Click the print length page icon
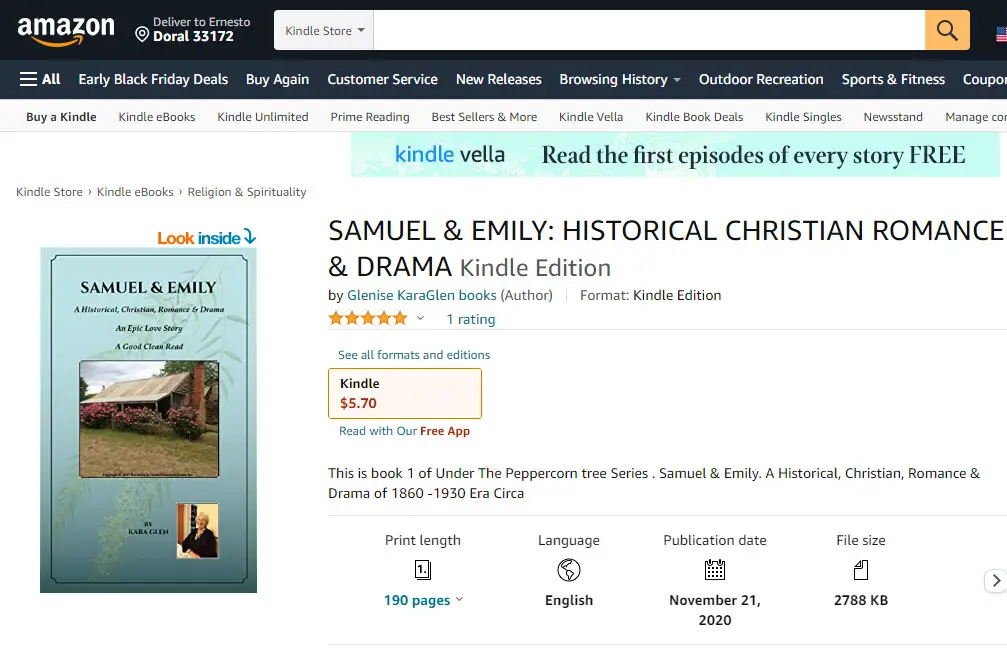The image size is (1007, 655). coord(423,570)
